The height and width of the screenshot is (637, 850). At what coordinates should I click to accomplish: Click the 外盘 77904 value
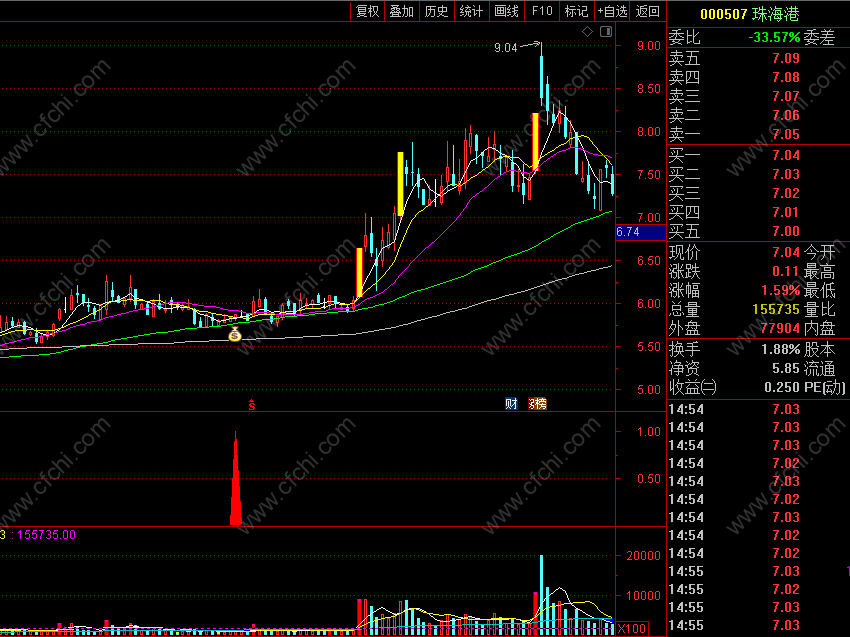click(780, 328)
